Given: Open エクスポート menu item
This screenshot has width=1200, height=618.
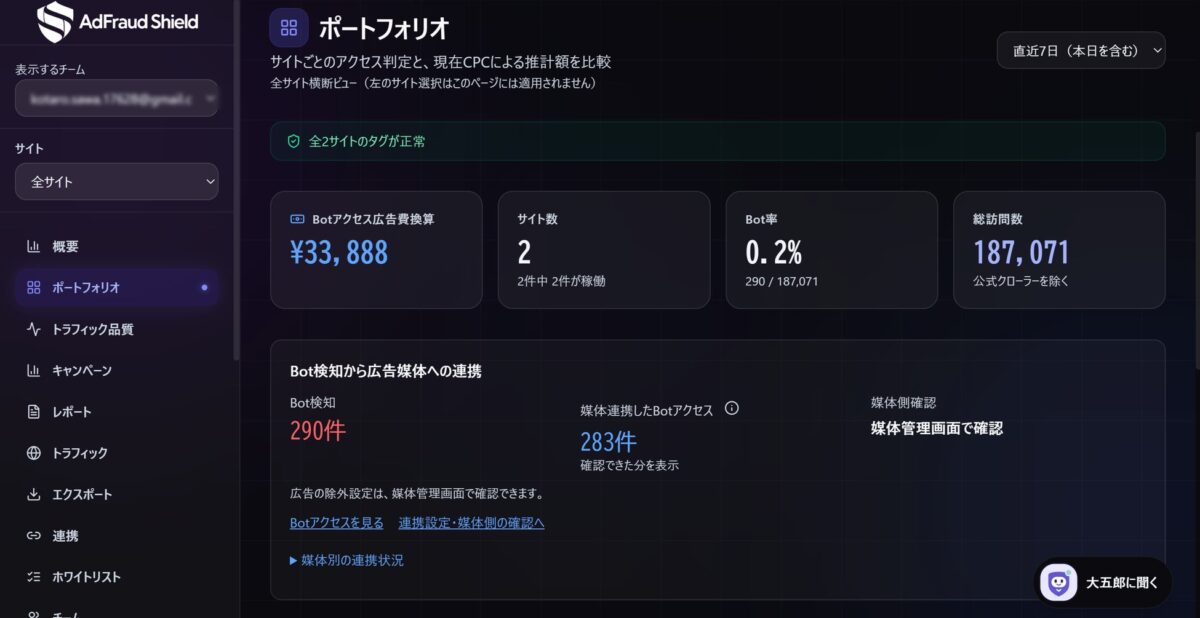Looking at the screenshot, I should click(117, 494).
